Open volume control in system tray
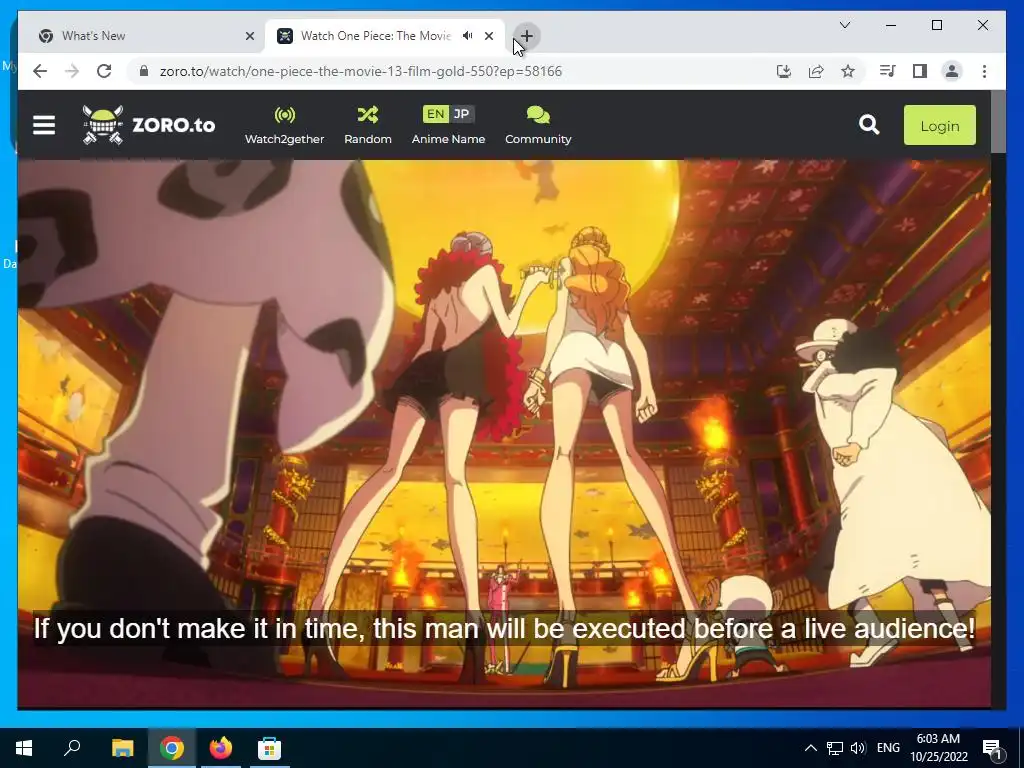1024x768 pixels. pos(858,748)
